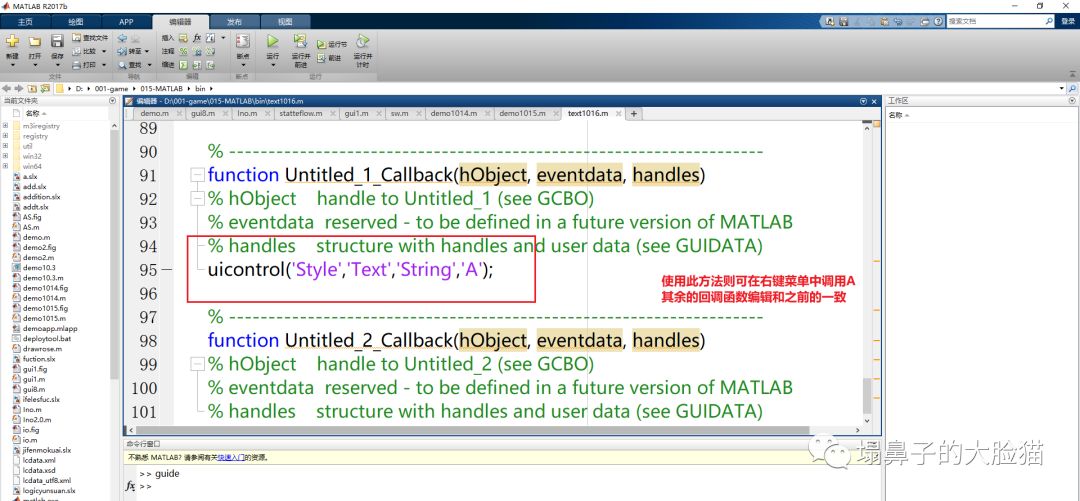Select file demo1015.fig in Current Folder
The height and width of the screenshot is (501, 1080).
coord(45,307)
